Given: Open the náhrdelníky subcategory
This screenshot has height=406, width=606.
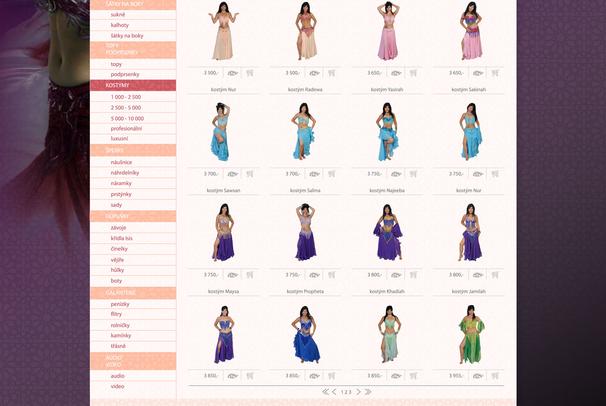Looking at the screenshot, I should pyautogui.click(x=125, y=173).
